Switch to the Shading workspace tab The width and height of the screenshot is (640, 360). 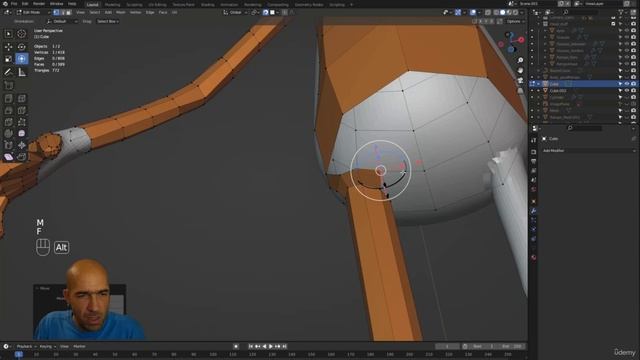coord(208,4)
